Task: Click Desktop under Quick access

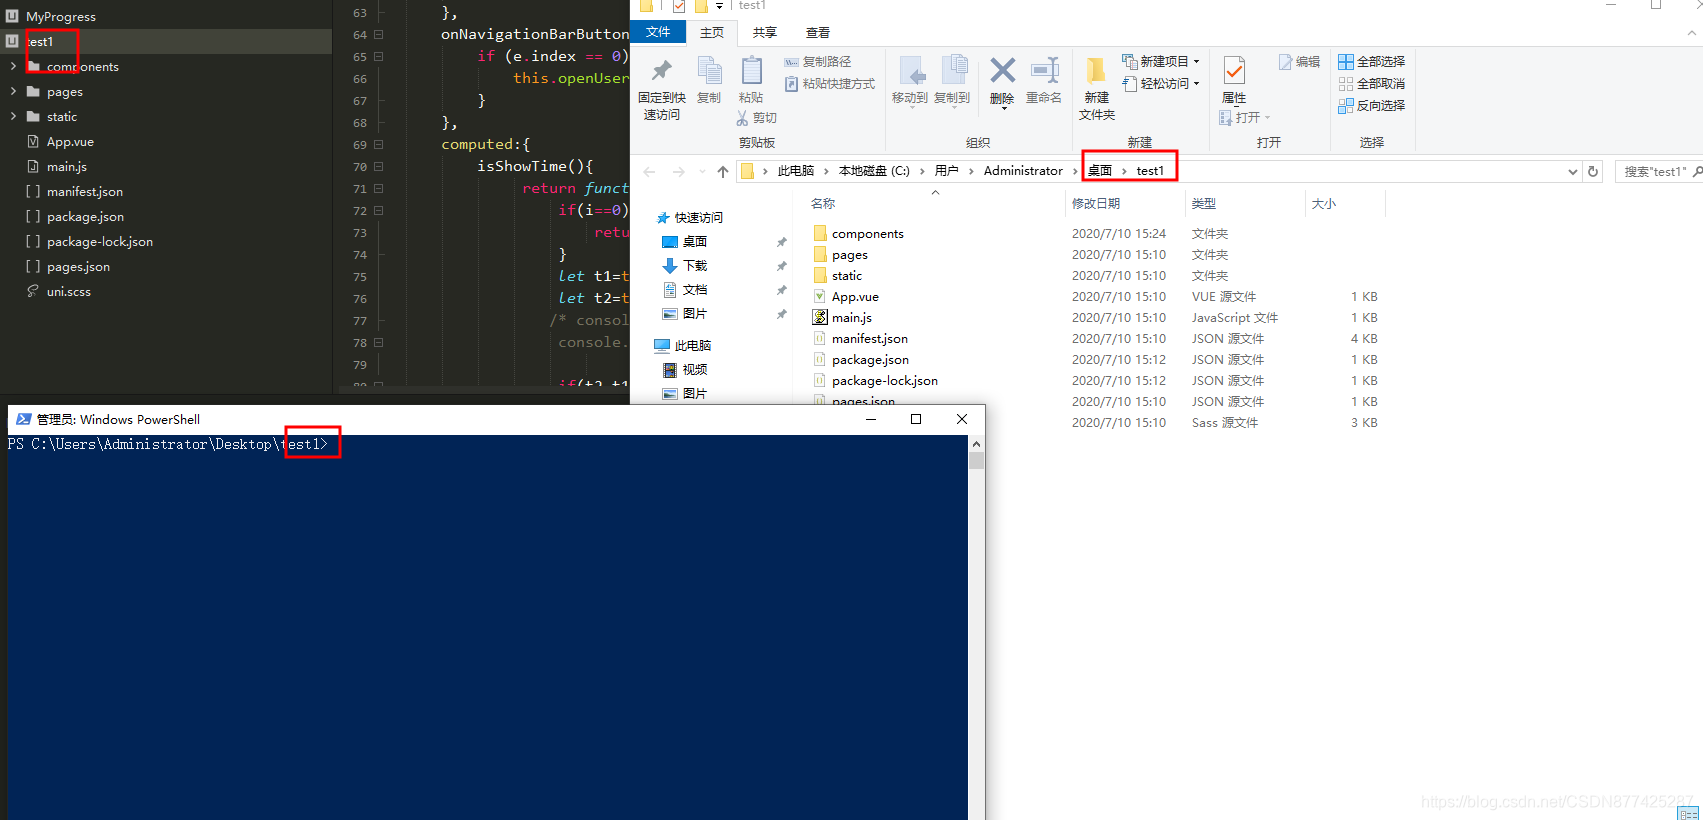Action: (x=695, y=242)
